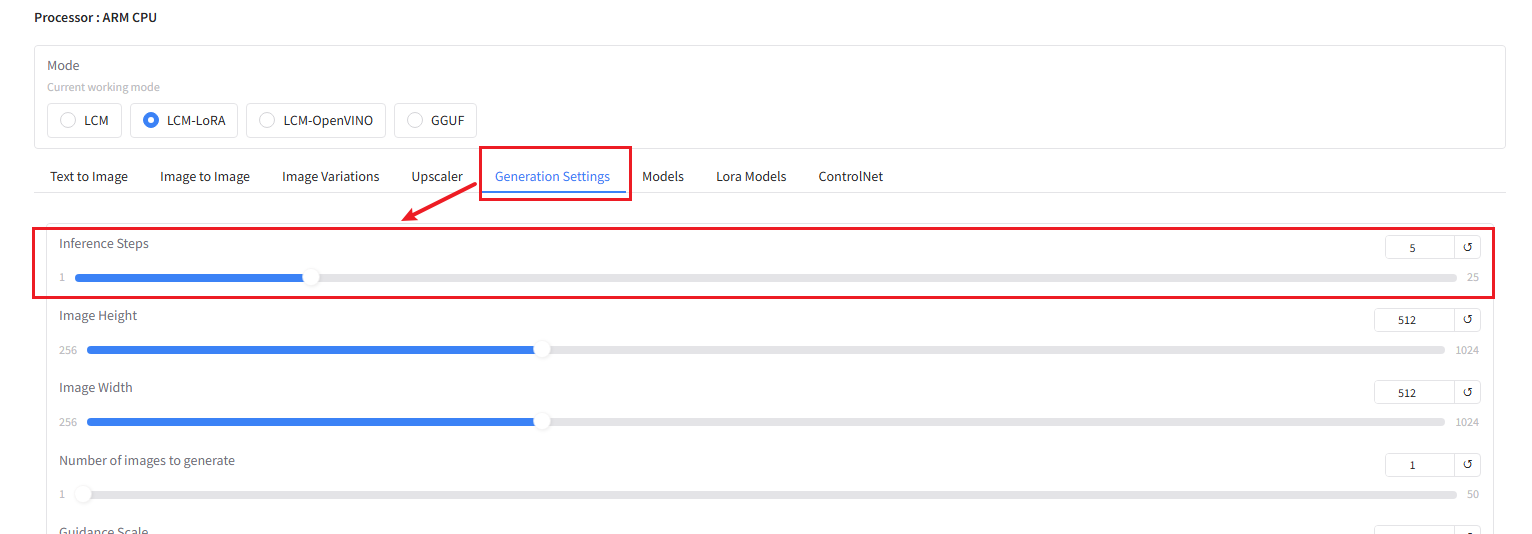Click the Inference Steps slider handle
The width and height of the screenshot is (1532, 534).
[311, 277]
